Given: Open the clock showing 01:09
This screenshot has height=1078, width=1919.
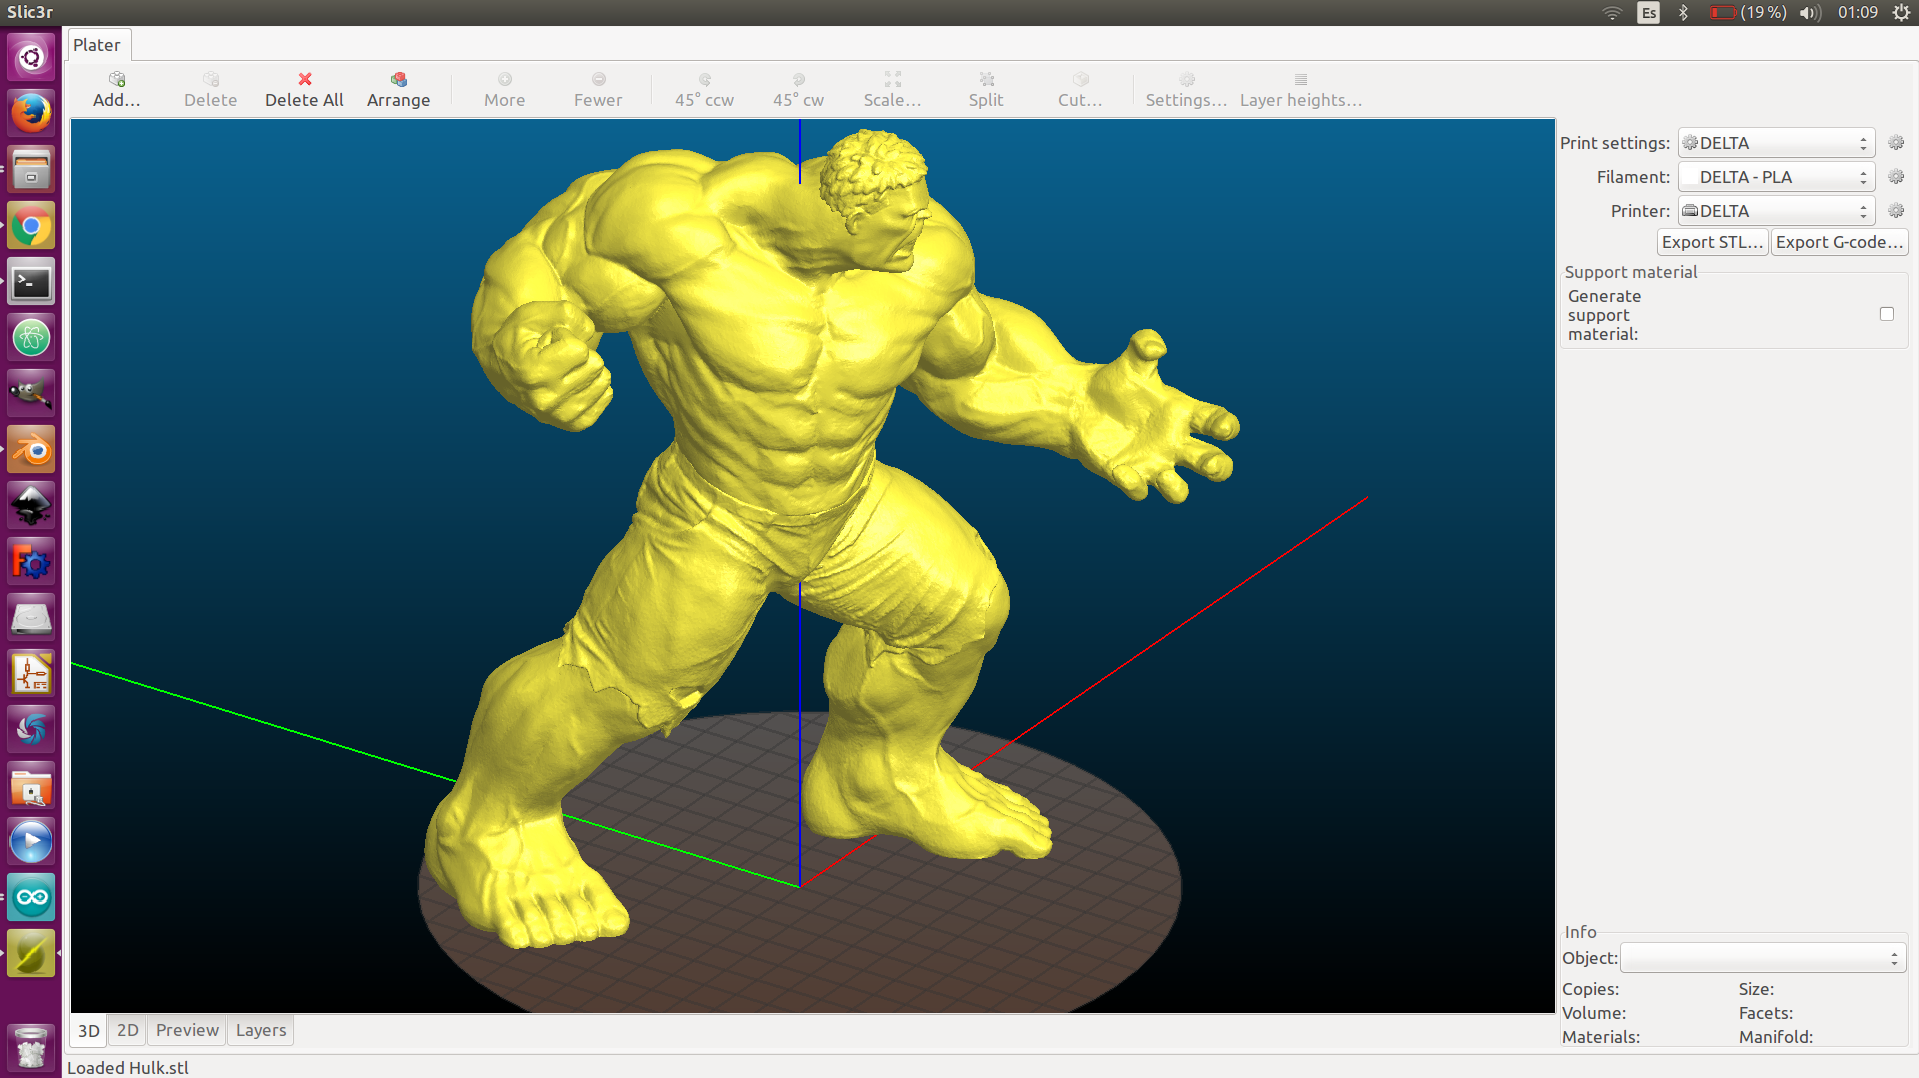Looking at the screenshot, I should coord(1858,13).
